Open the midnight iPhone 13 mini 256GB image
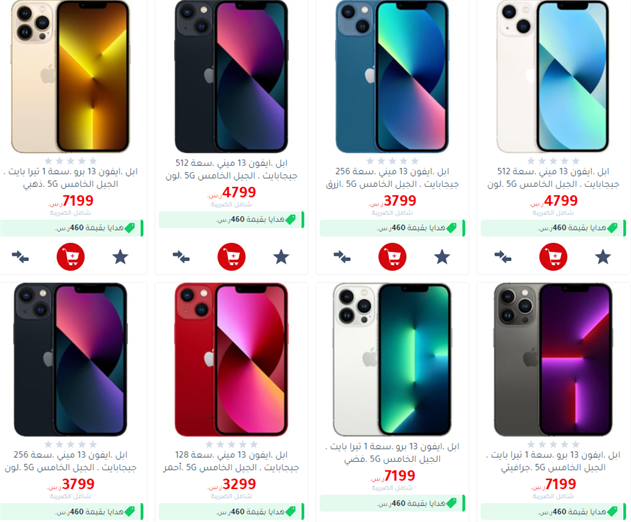The image size is (631, 522). tap(70, 359)
